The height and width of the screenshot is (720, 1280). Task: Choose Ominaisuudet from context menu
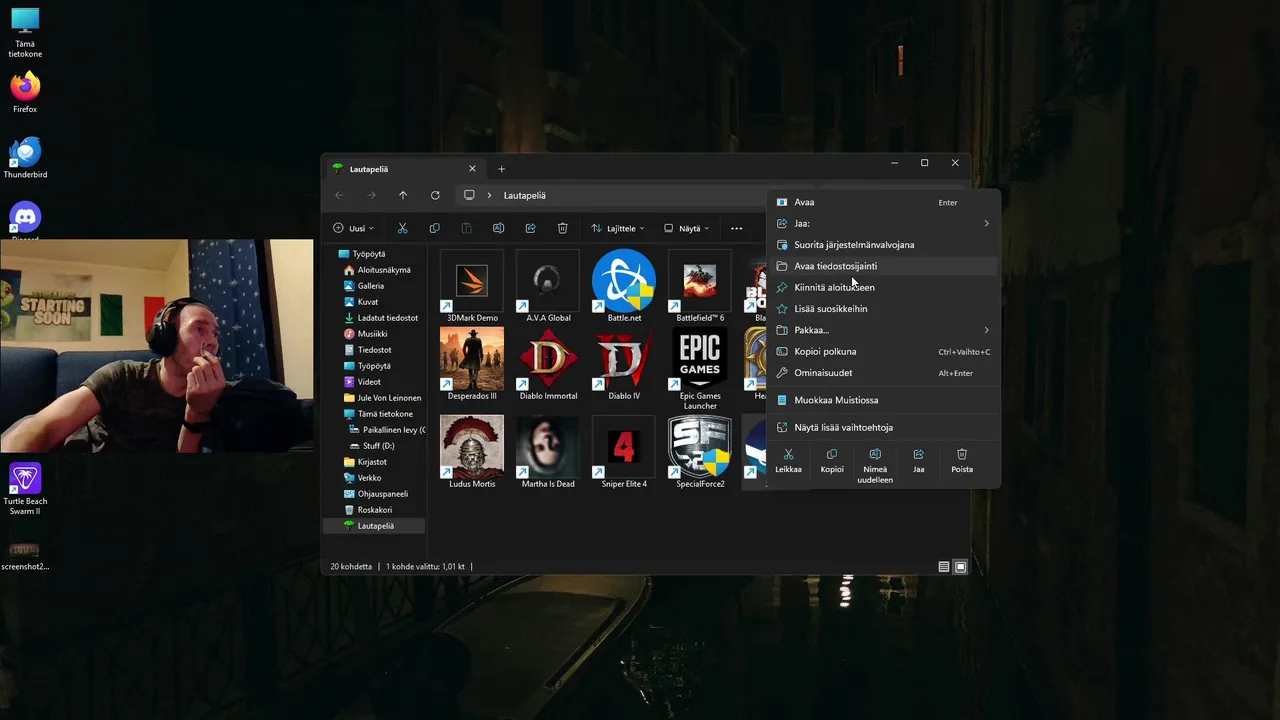click(x=885, y=373)
